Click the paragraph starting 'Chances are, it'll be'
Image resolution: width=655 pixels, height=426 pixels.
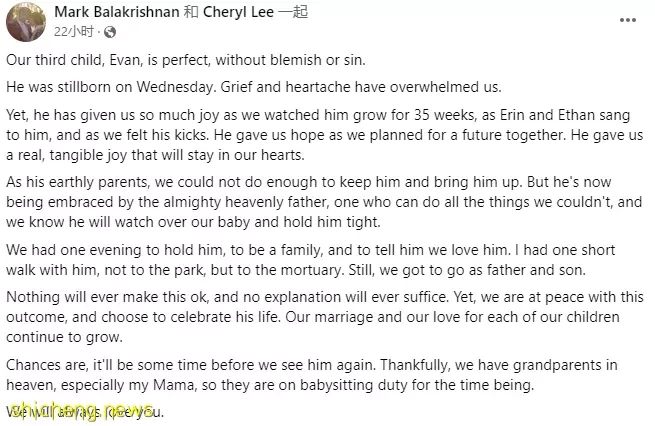coord(312,375)
